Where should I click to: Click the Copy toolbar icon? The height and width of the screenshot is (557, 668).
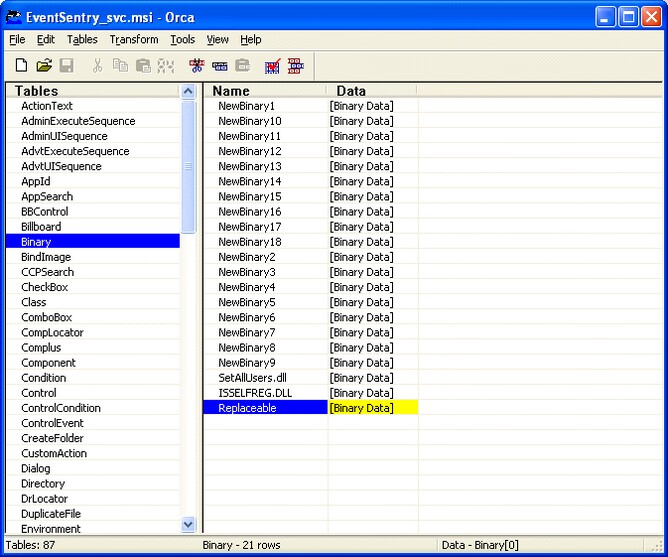(121, 66)
